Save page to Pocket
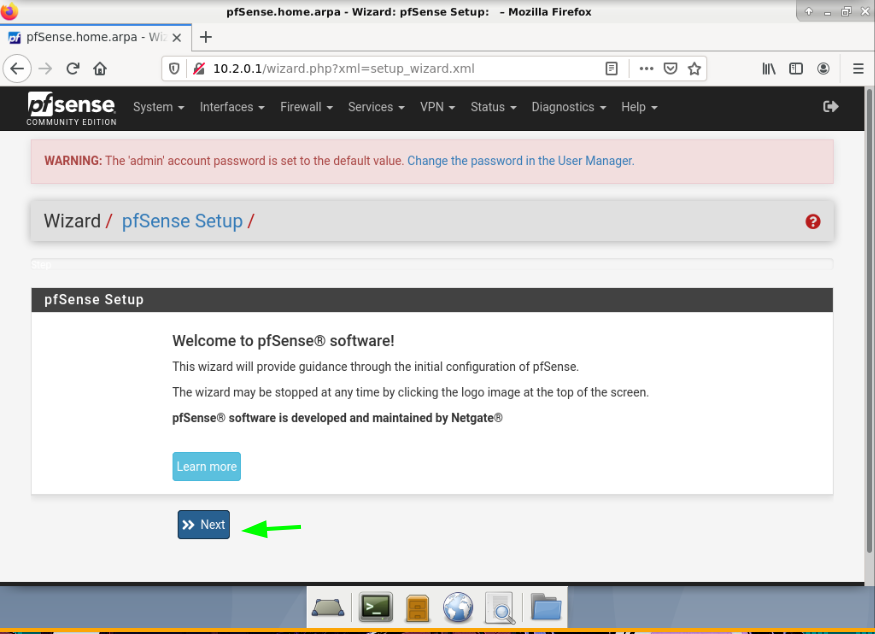The image size is (875, 634). click(x=670, y=69)
